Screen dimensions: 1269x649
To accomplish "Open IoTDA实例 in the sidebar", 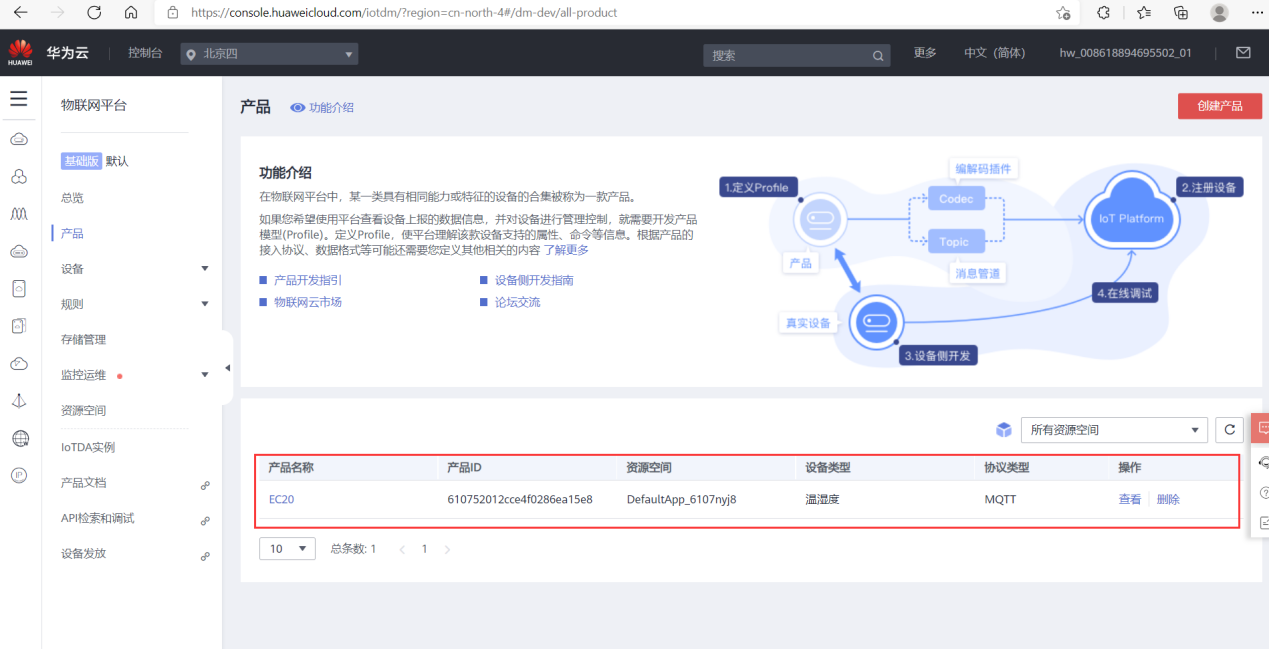I will (88, 447).
